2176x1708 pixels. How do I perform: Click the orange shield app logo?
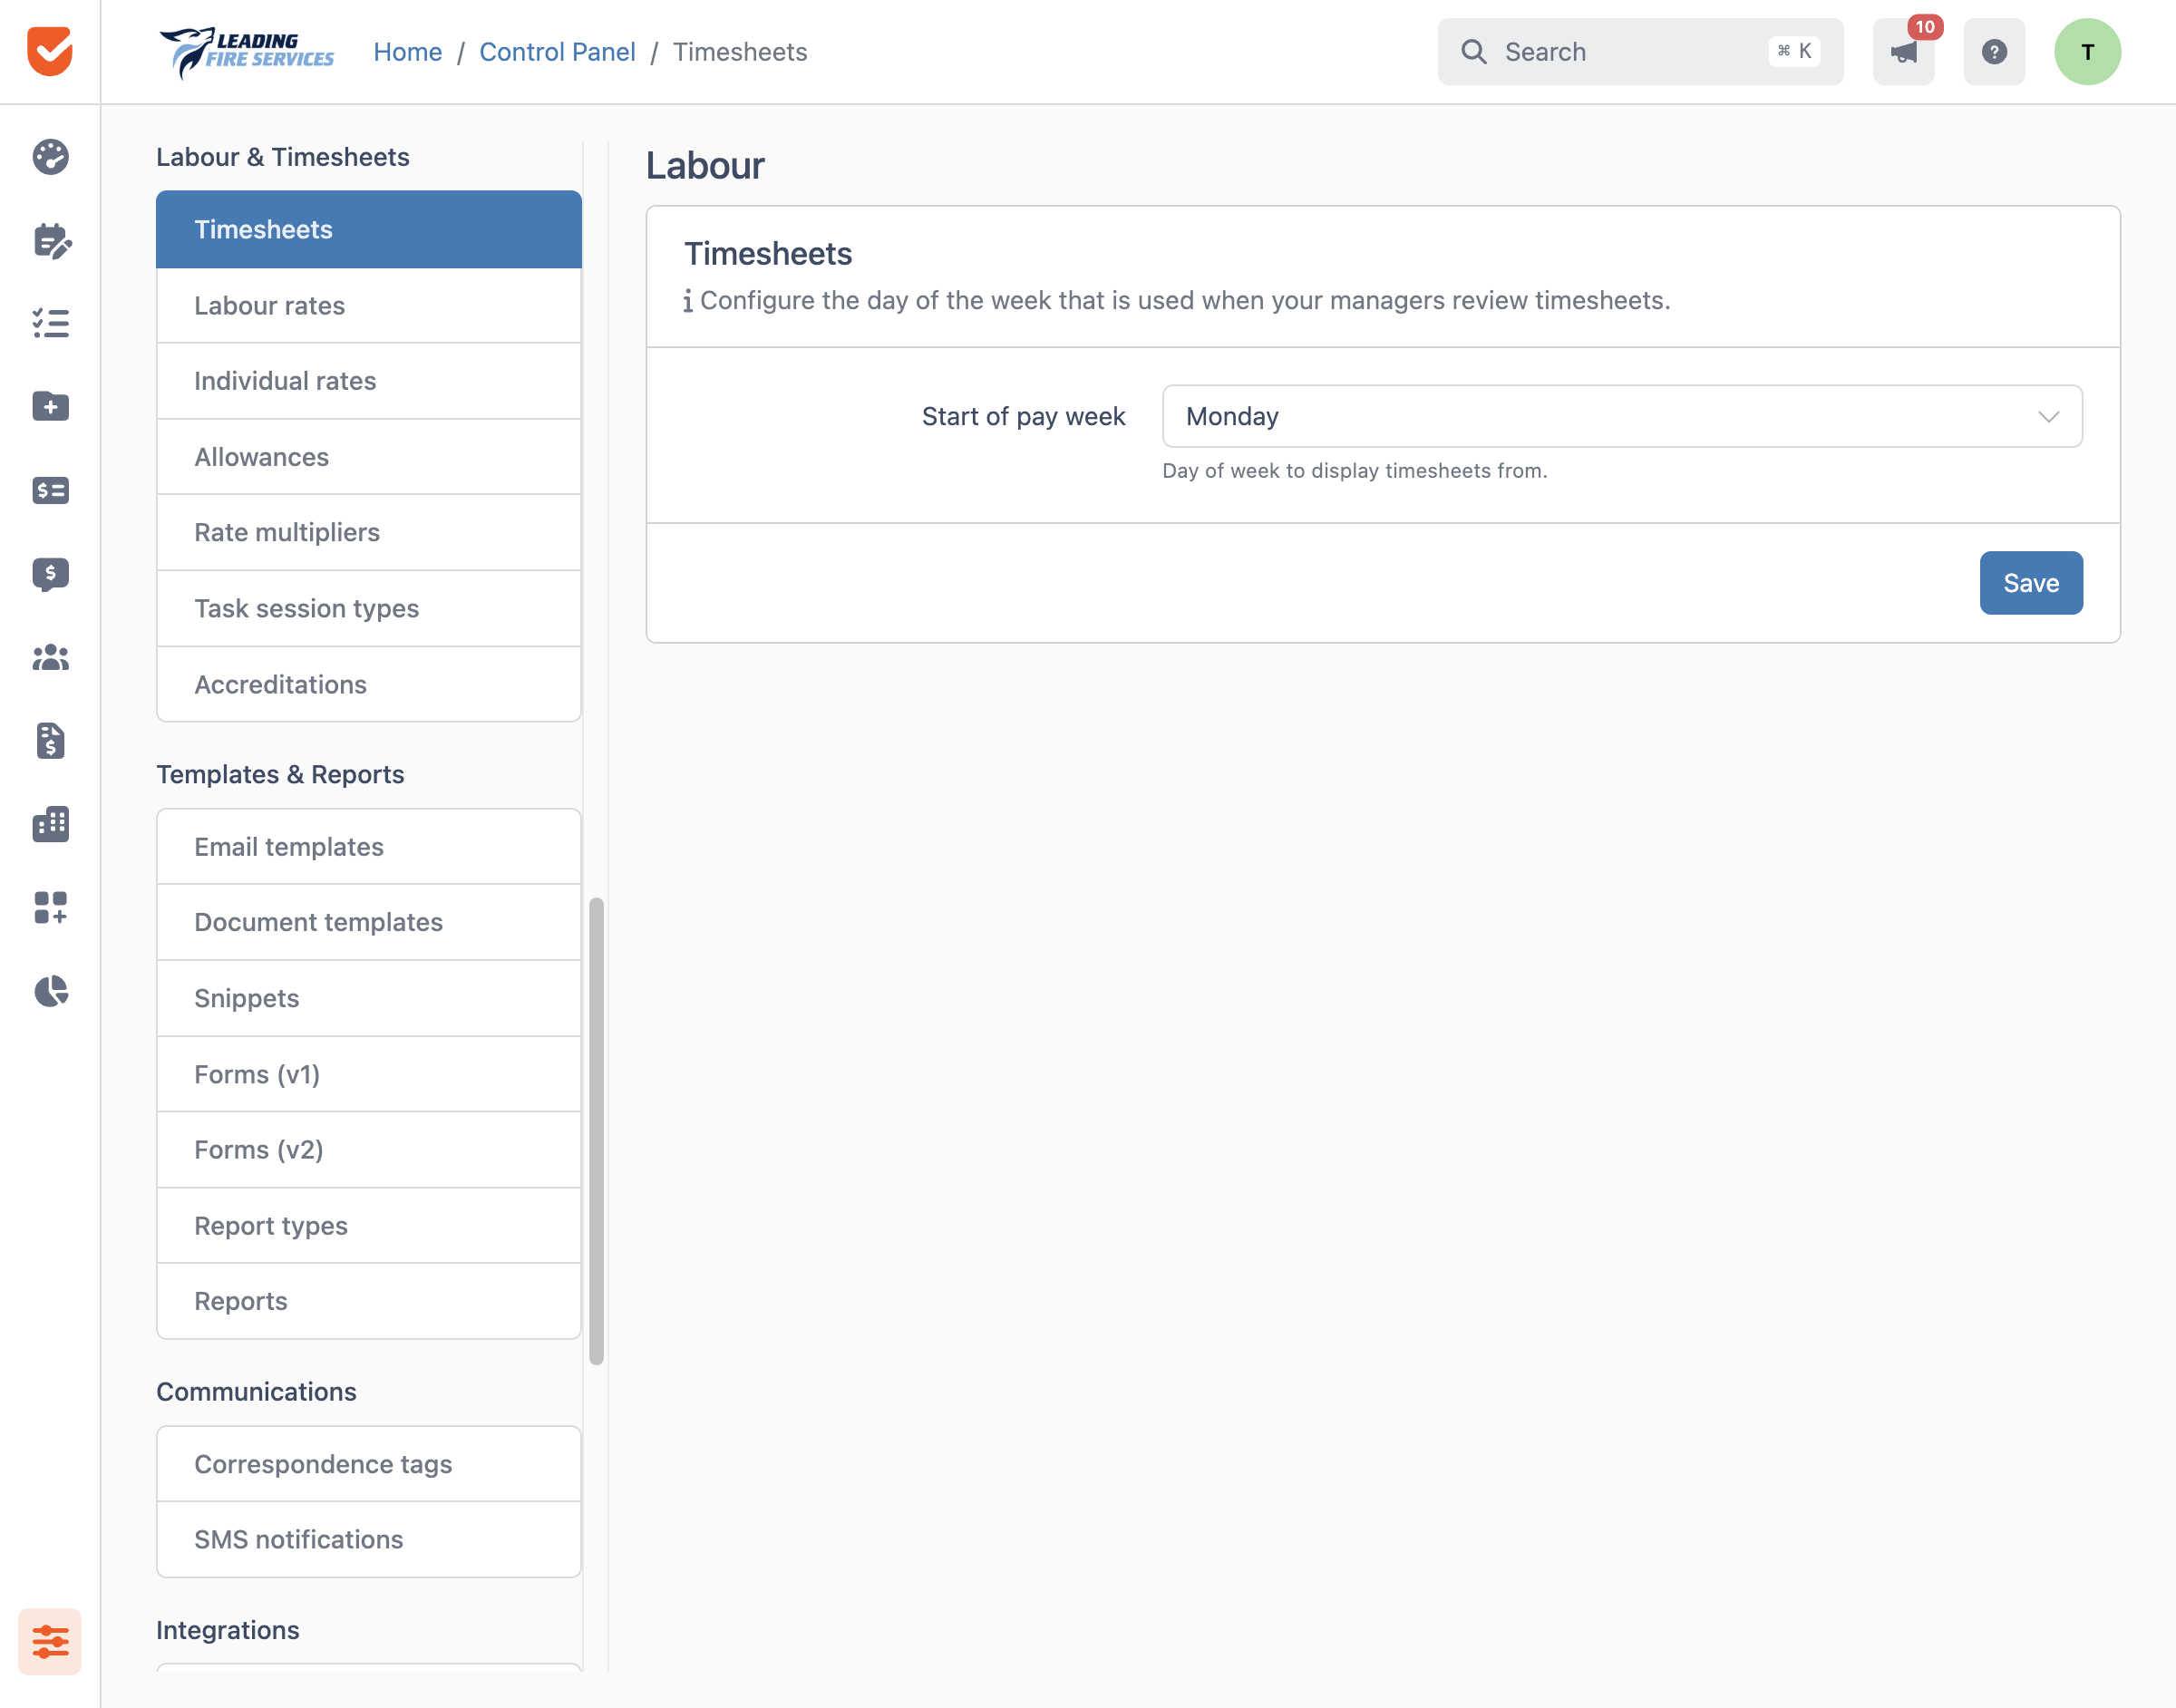click(x=50, y=51)
